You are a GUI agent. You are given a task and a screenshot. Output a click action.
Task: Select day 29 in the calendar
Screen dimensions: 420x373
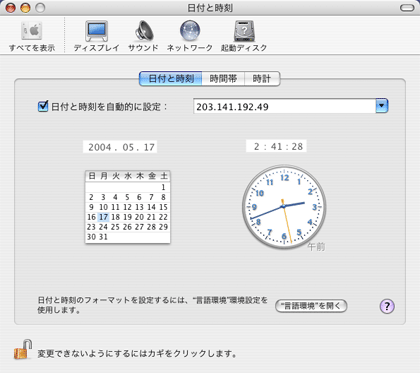click(163, 227)
